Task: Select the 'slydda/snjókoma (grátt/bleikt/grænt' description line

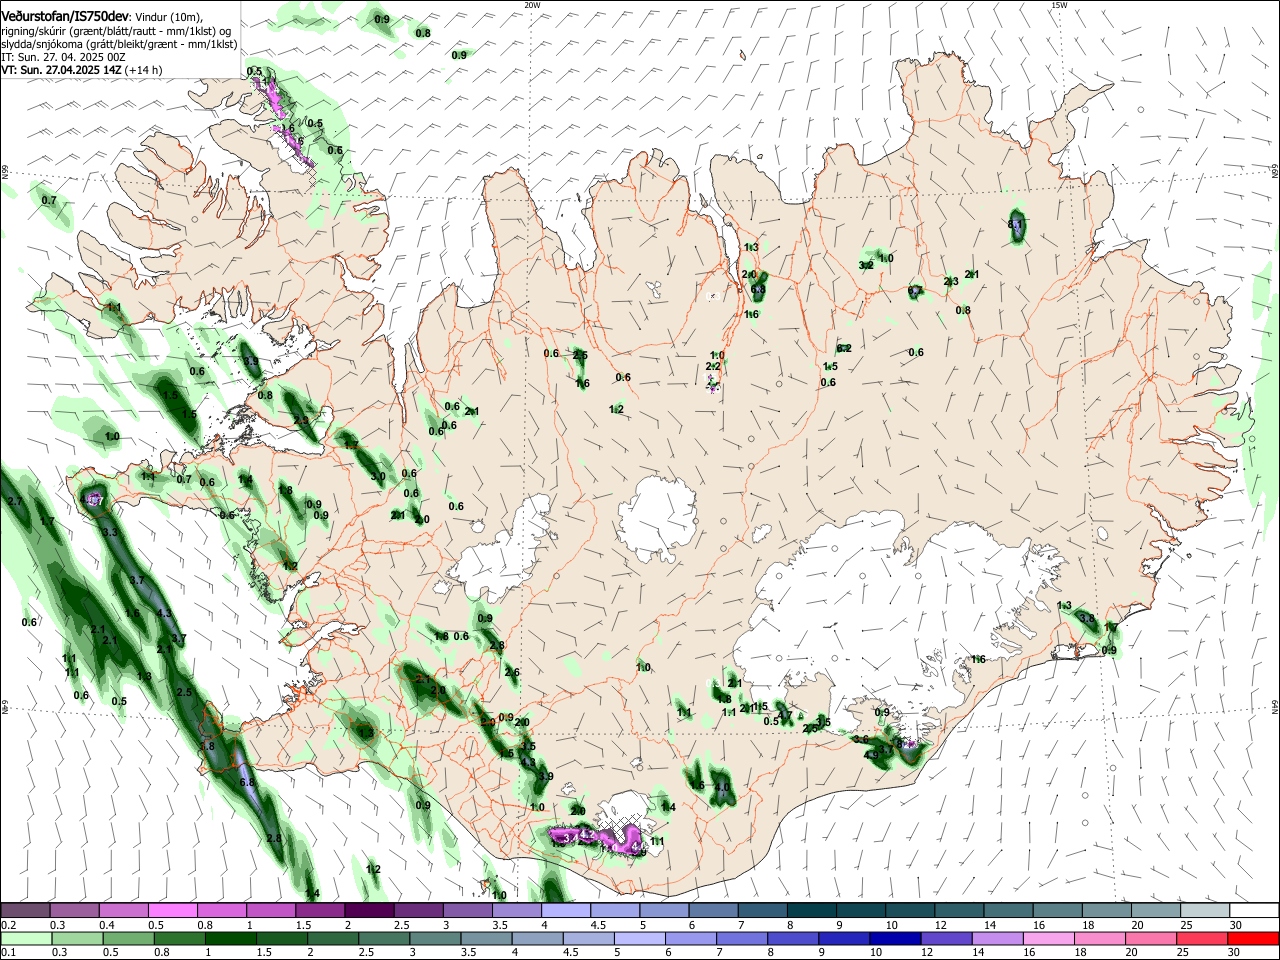Action: coord(119,44)
